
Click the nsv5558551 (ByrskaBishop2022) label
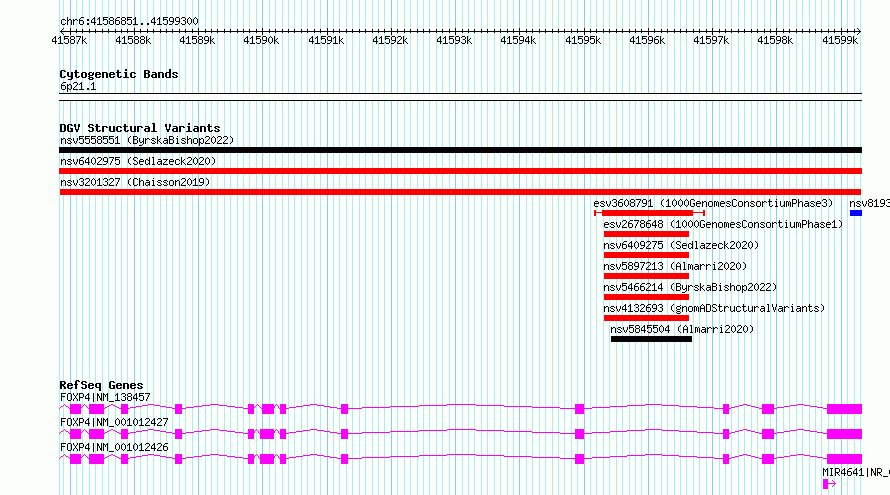point(147,140)
